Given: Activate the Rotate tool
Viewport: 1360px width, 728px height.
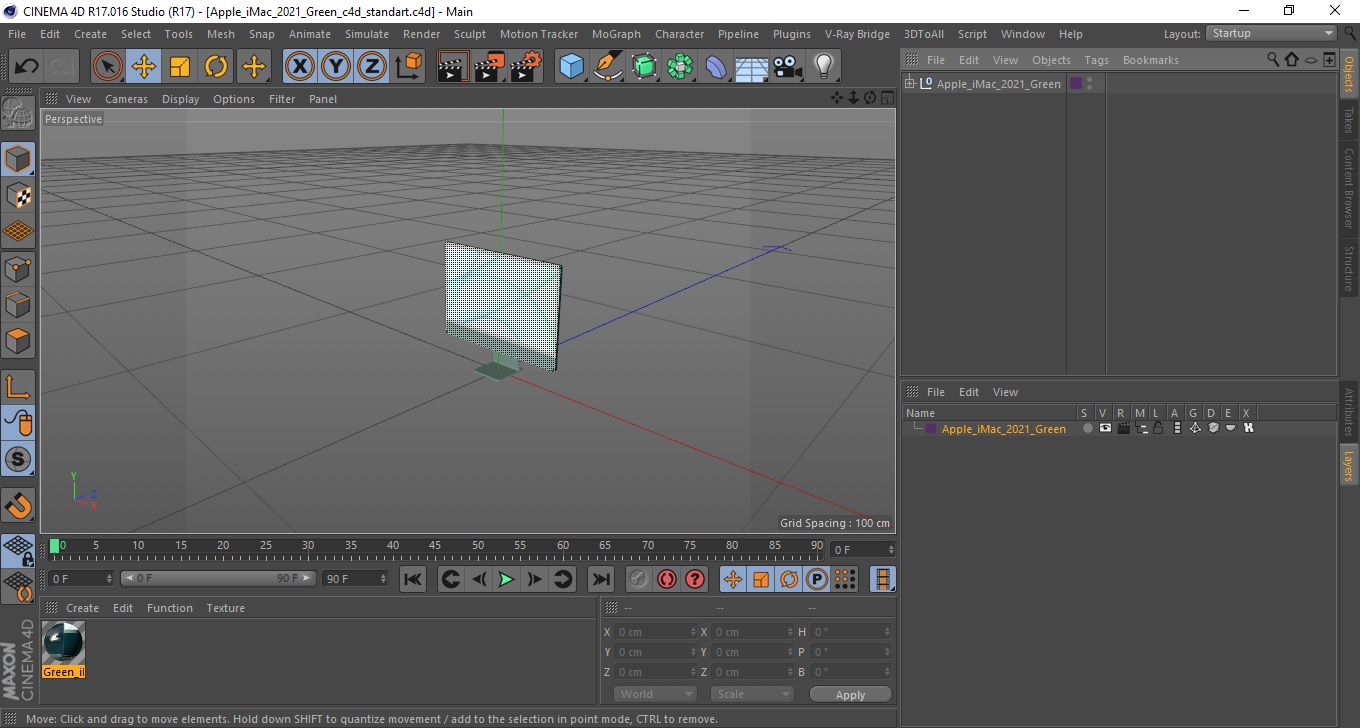Looking at the screenshot, I should [216, 67].
